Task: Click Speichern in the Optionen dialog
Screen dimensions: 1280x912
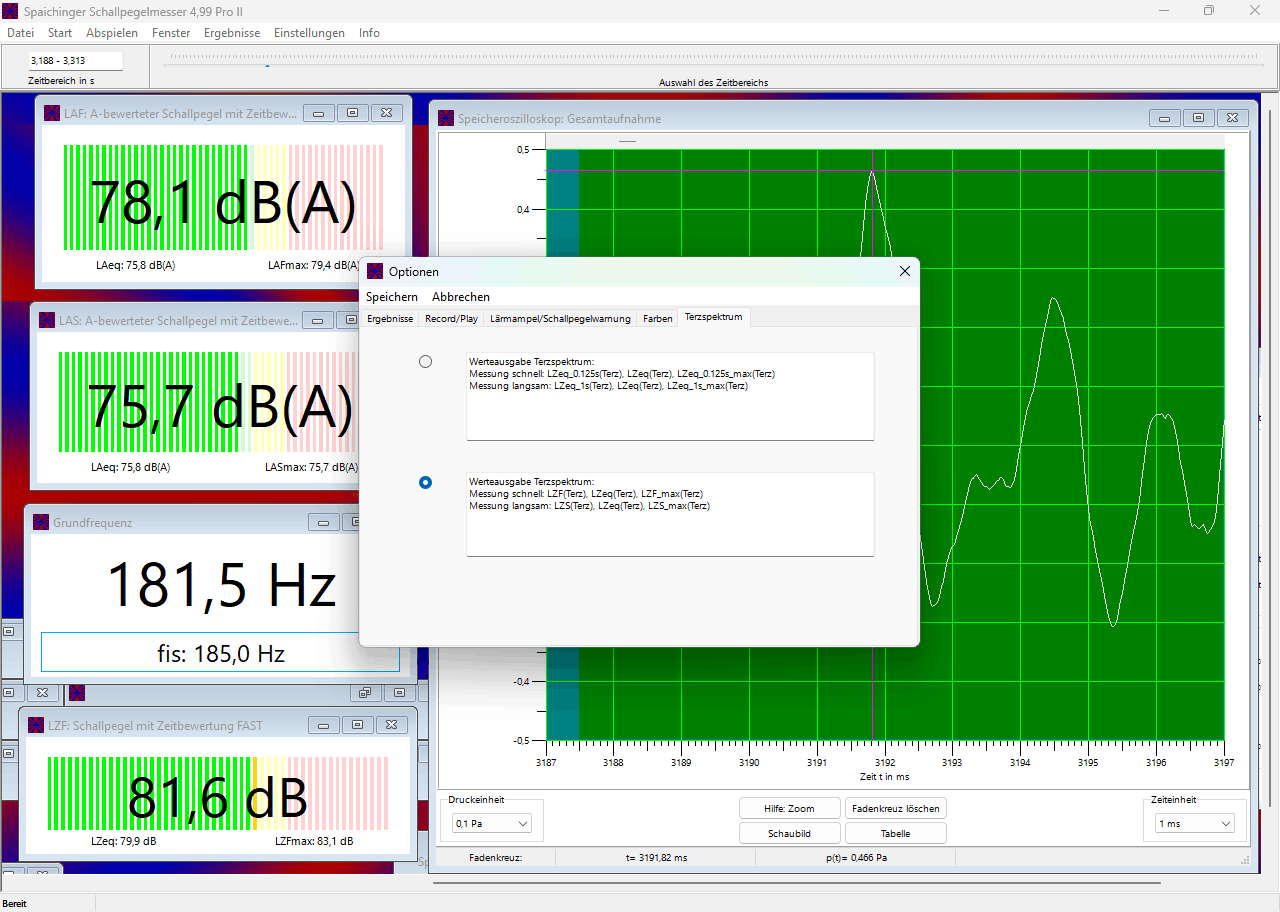Action: (x=392, y=297)
